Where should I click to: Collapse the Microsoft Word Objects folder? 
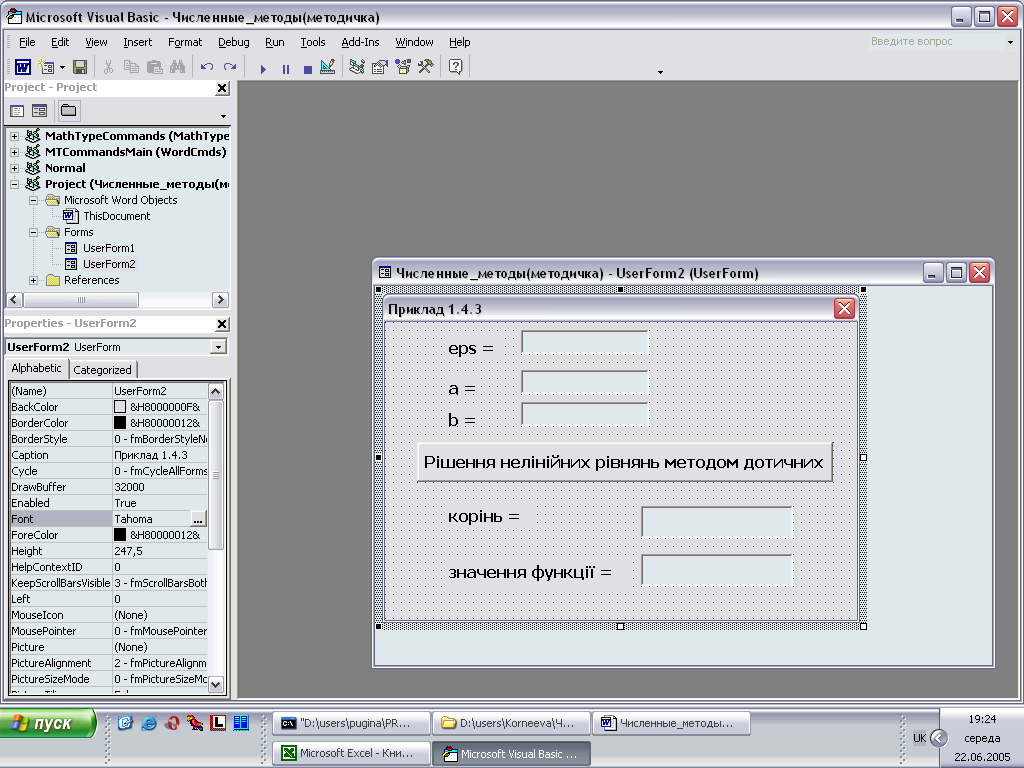(x=33, y=200)
